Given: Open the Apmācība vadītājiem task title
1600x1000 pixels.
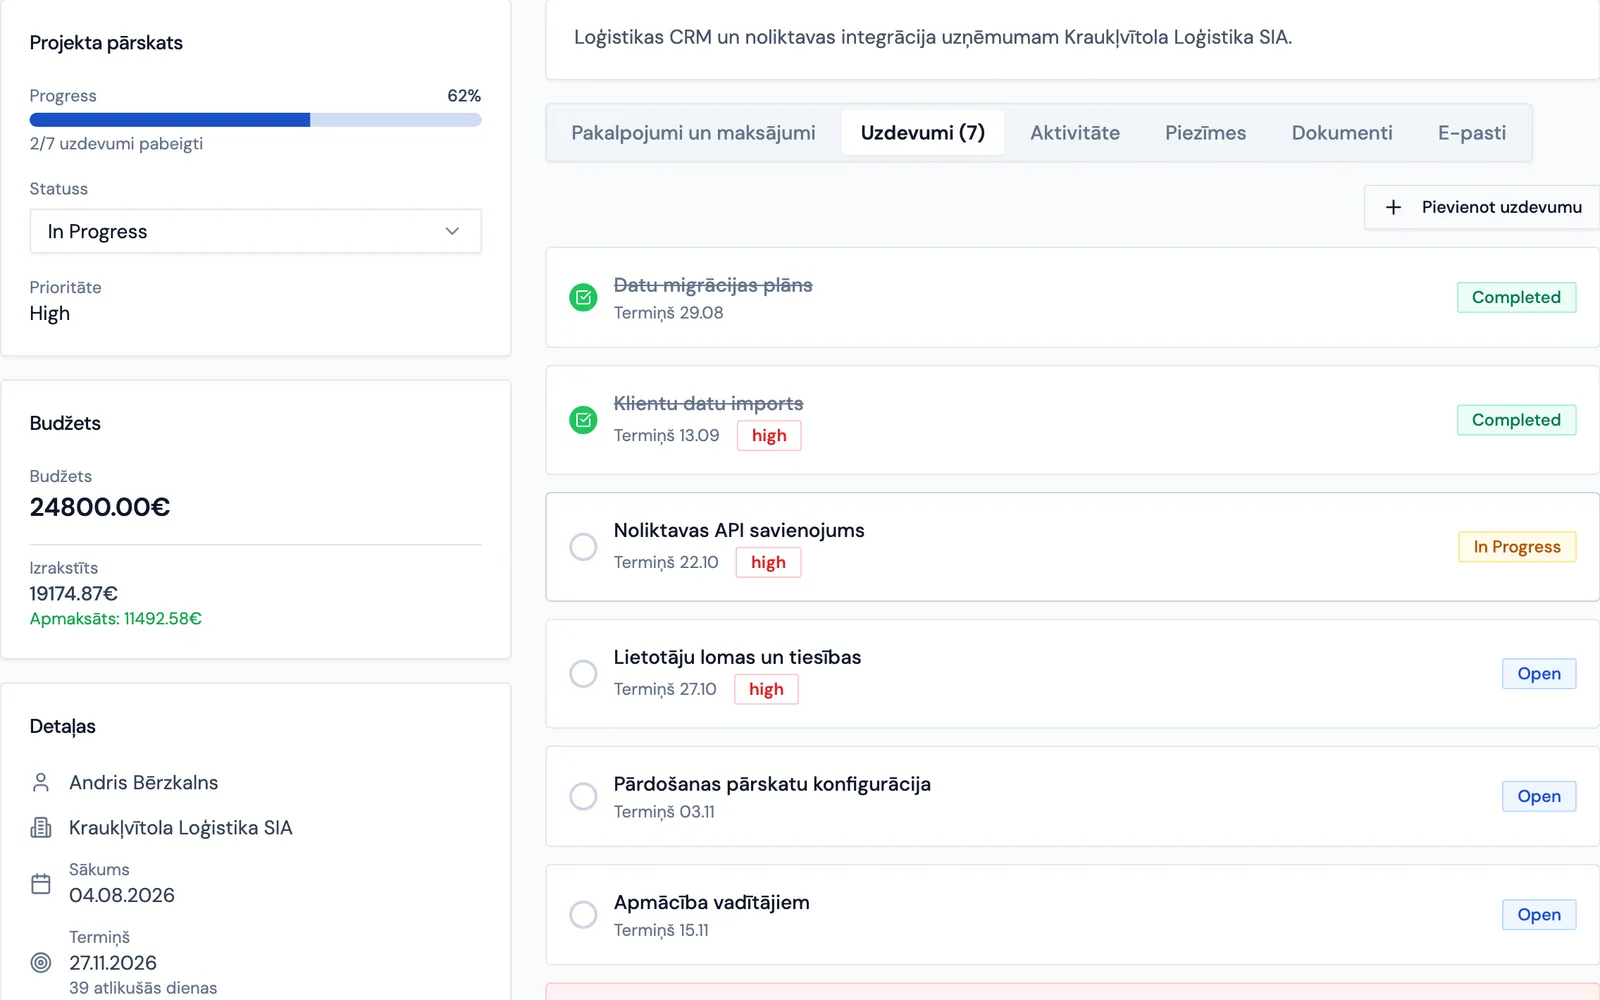Looking at the screenshot, I should pos(712,902).
